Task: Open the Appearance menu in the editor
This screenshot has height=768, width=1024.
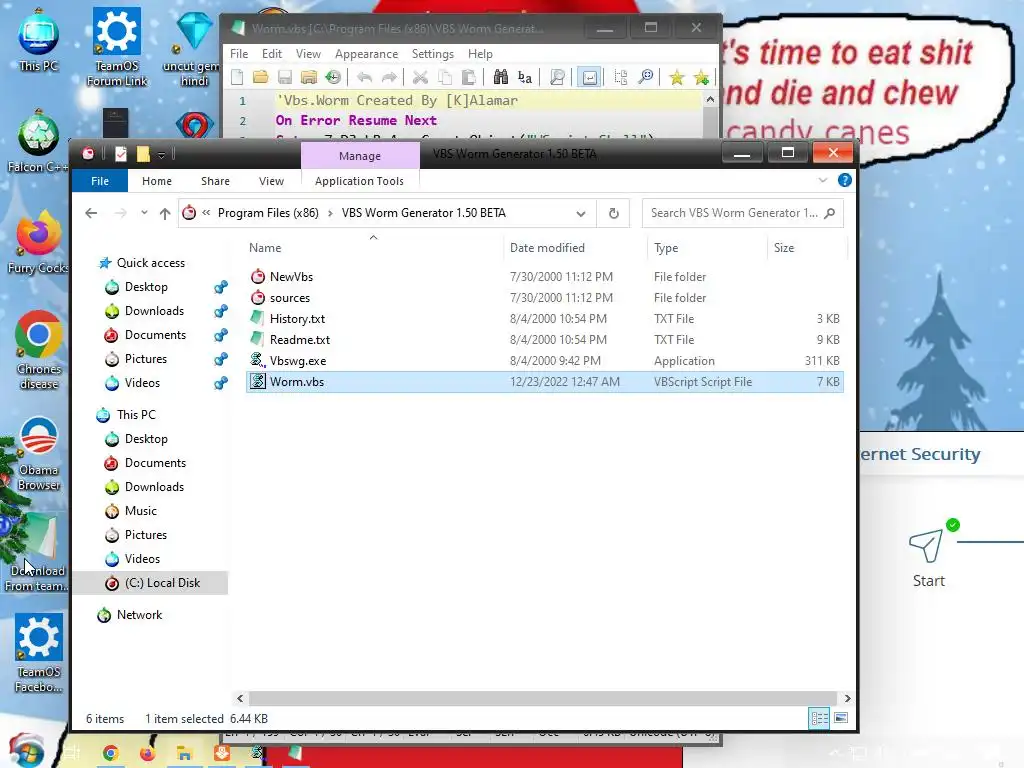Action: pyautogui.click(x=366, y=54)
